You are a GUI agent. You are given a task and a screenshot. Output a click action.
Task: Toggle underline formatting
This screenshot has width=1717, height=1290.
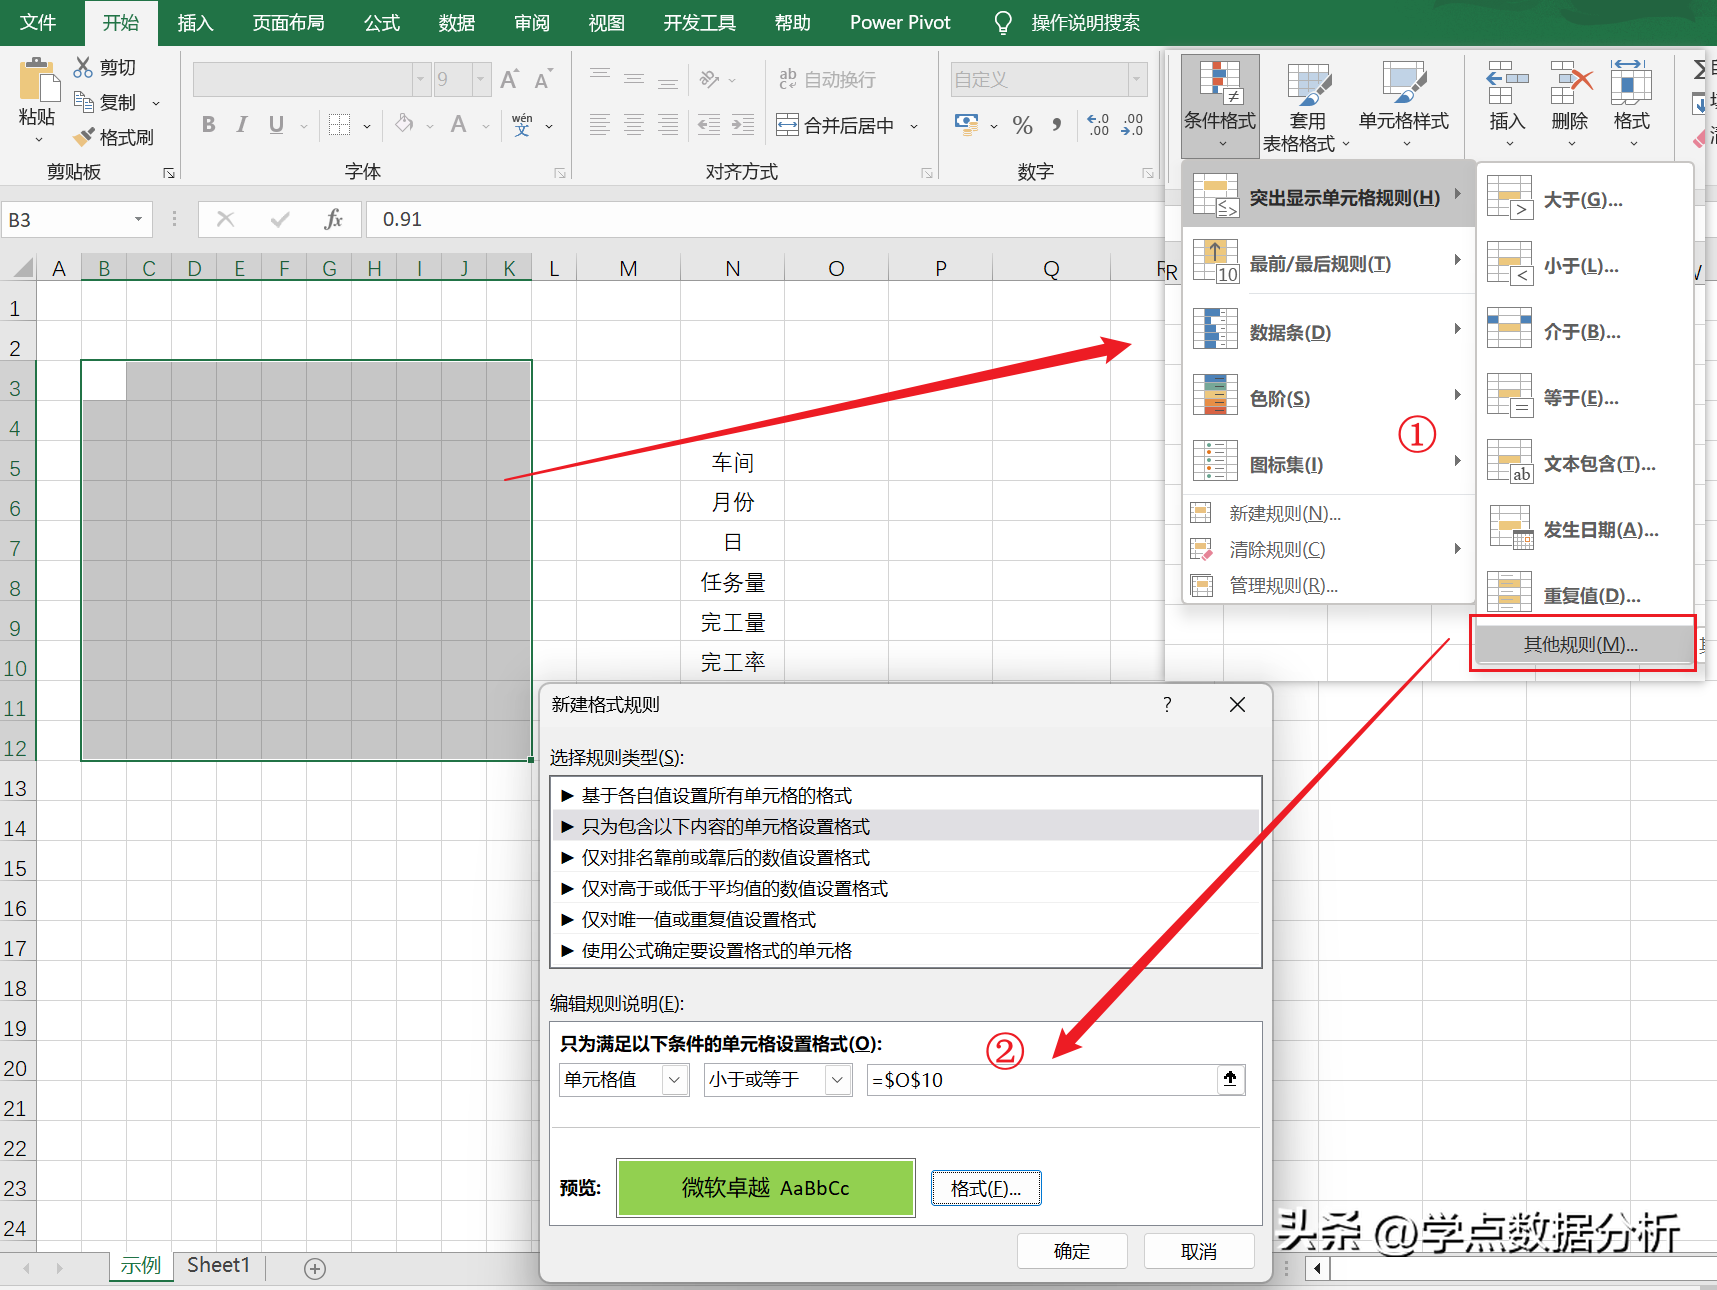pos(276,125)
